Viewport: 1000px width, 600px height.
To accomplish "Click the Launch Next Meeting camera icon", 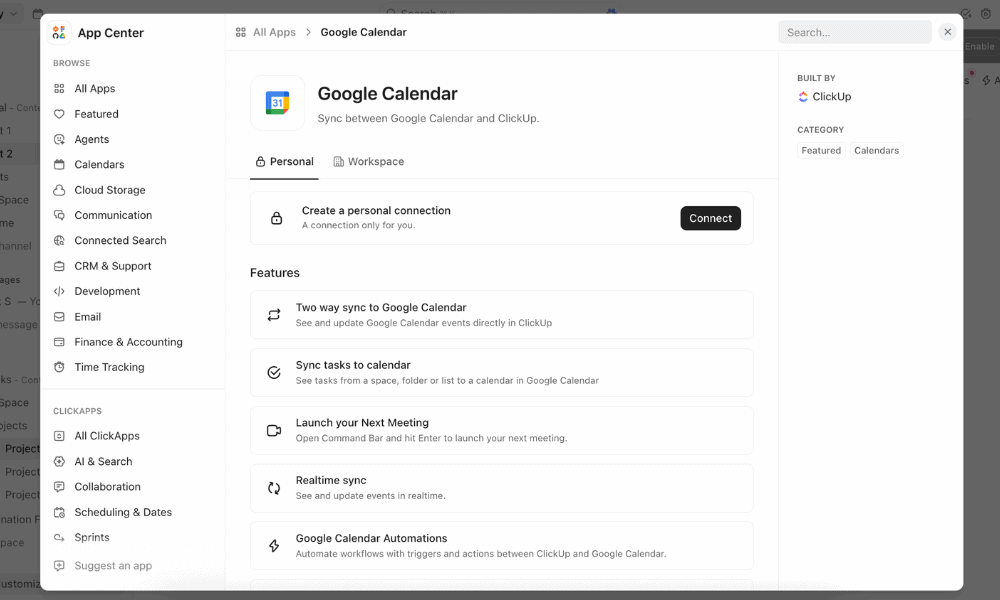I will coord(274,430).
